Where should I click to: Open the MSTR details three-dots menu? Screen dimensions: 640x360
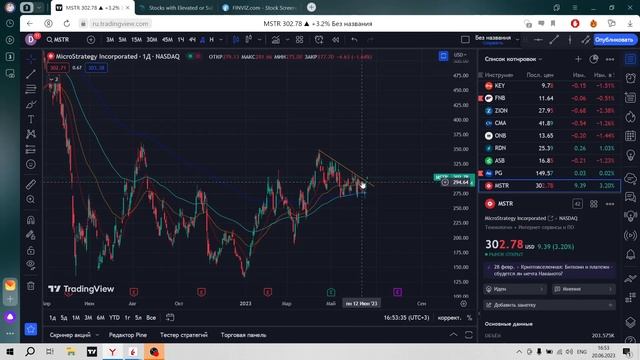pyautogui.click(x=610, y=204)
